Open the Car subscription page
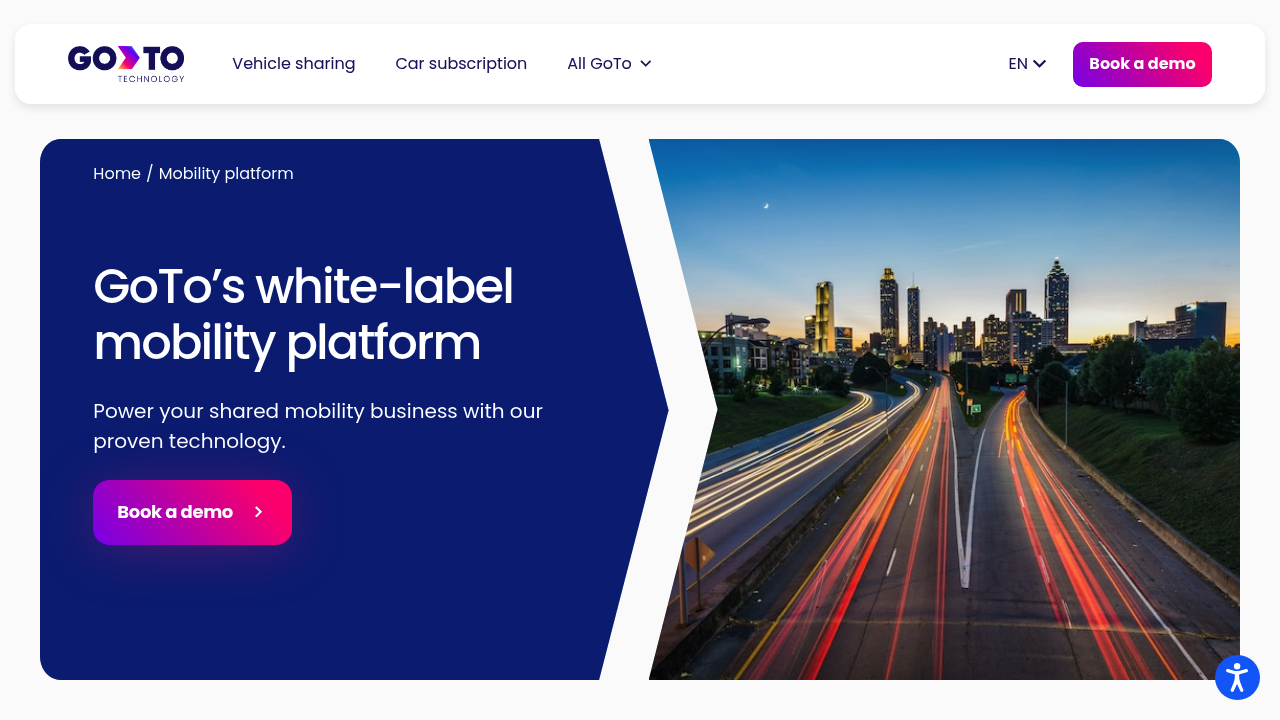Screen dimensions: 1280x720 [461, 64]
